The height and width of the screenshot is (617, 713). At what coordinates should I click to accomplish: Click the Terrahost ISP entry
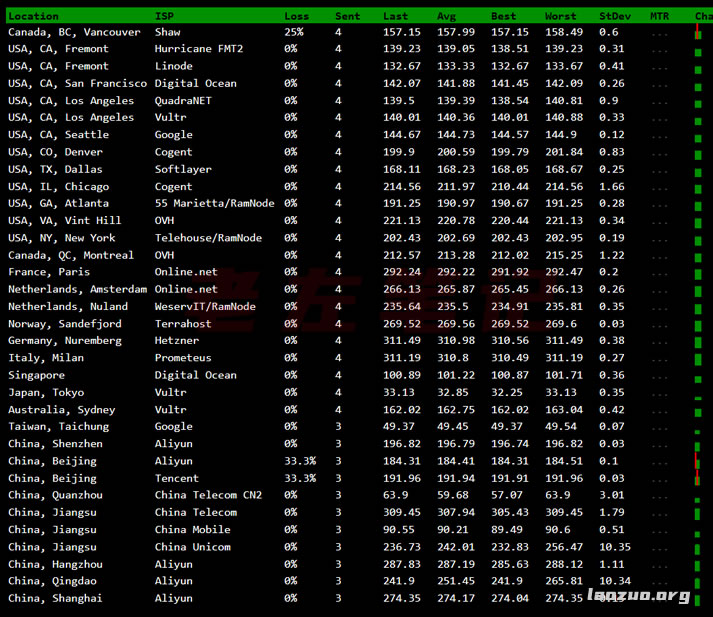(183, 324)
